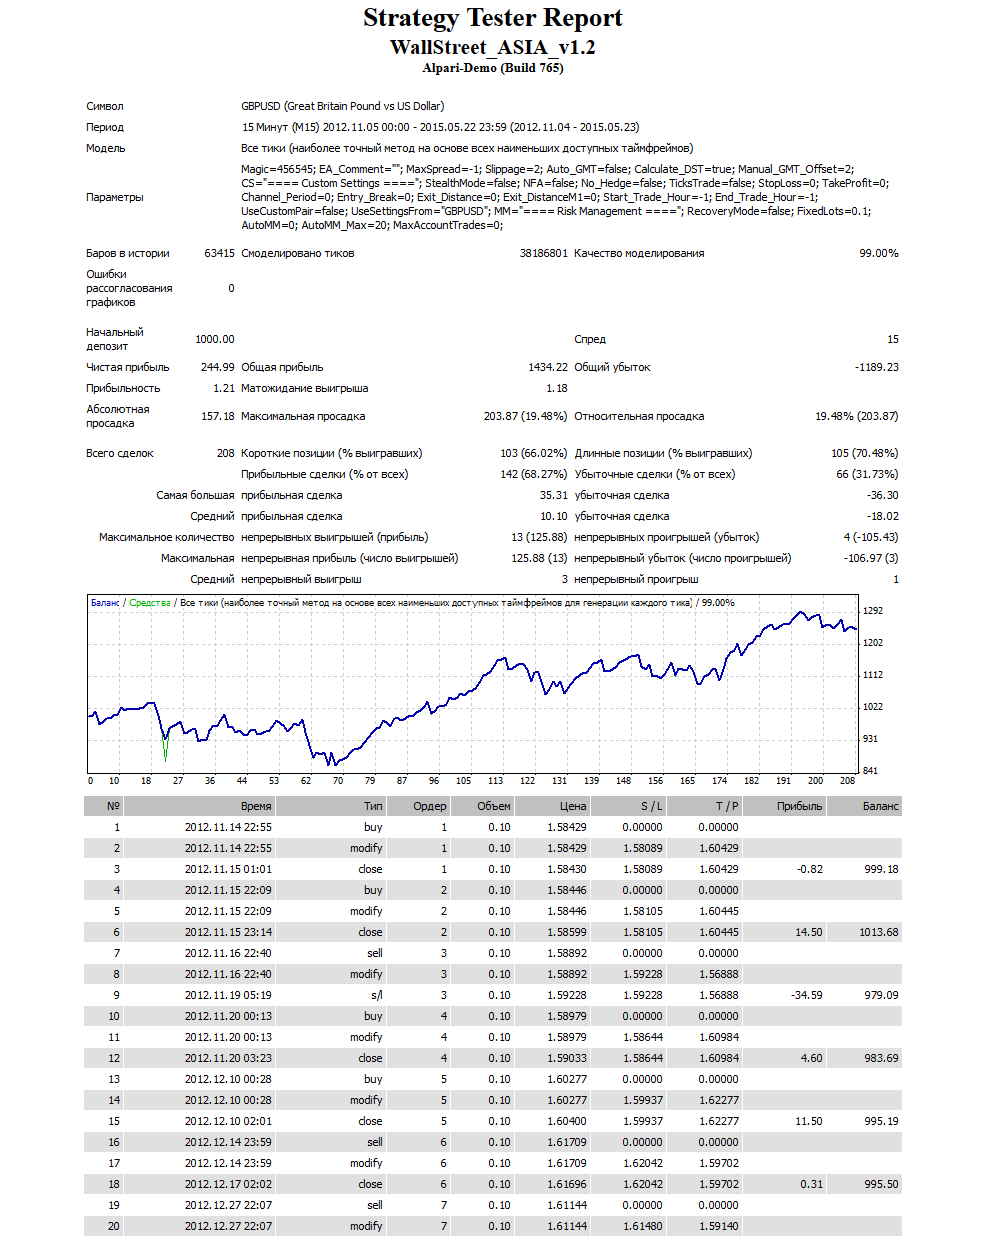This screenshot has height=1242, width=986.
Task: Select the T/P cell 1.59140
Action: tap(719, 1226)
